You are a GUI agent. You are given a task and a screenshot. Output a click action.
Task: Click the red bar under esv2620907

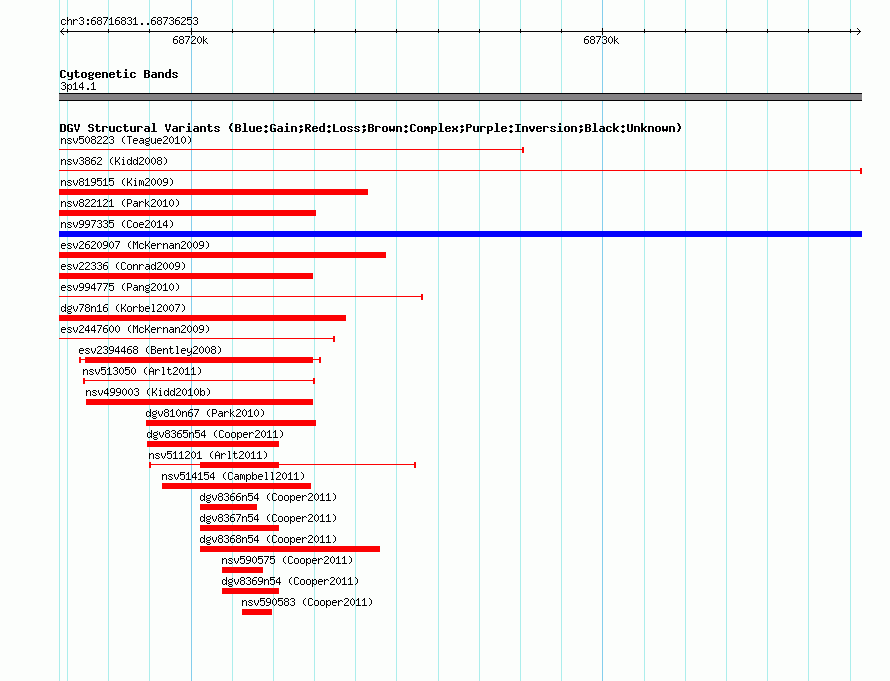222,255
